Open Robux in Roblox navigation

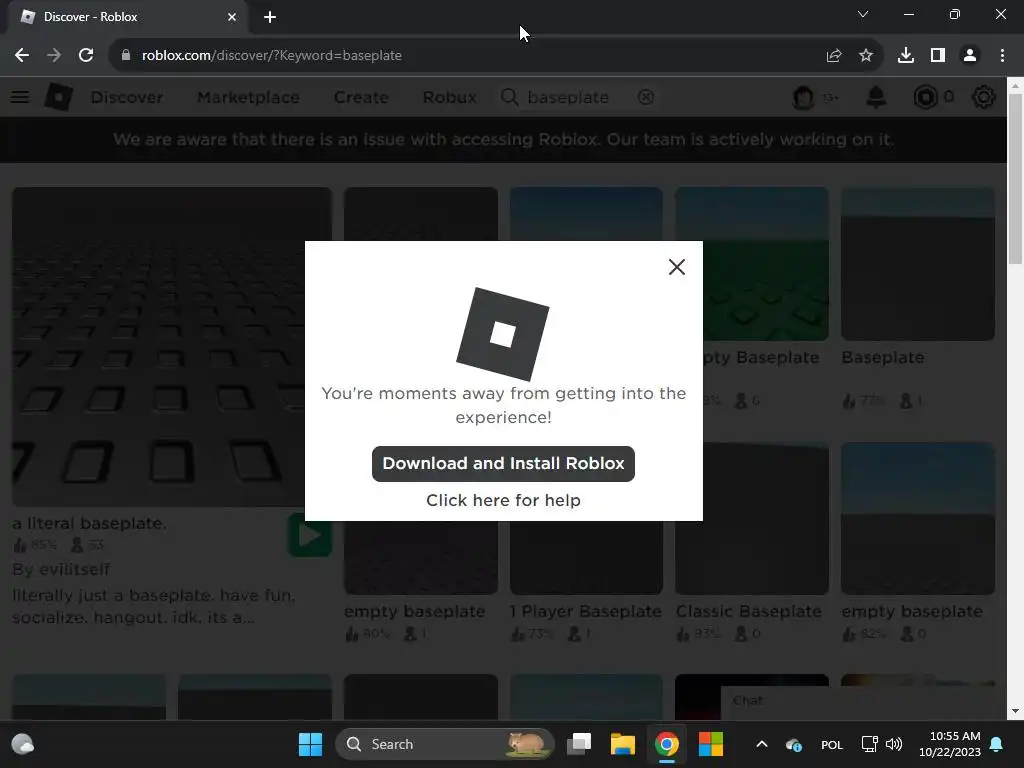click(449, 97)
